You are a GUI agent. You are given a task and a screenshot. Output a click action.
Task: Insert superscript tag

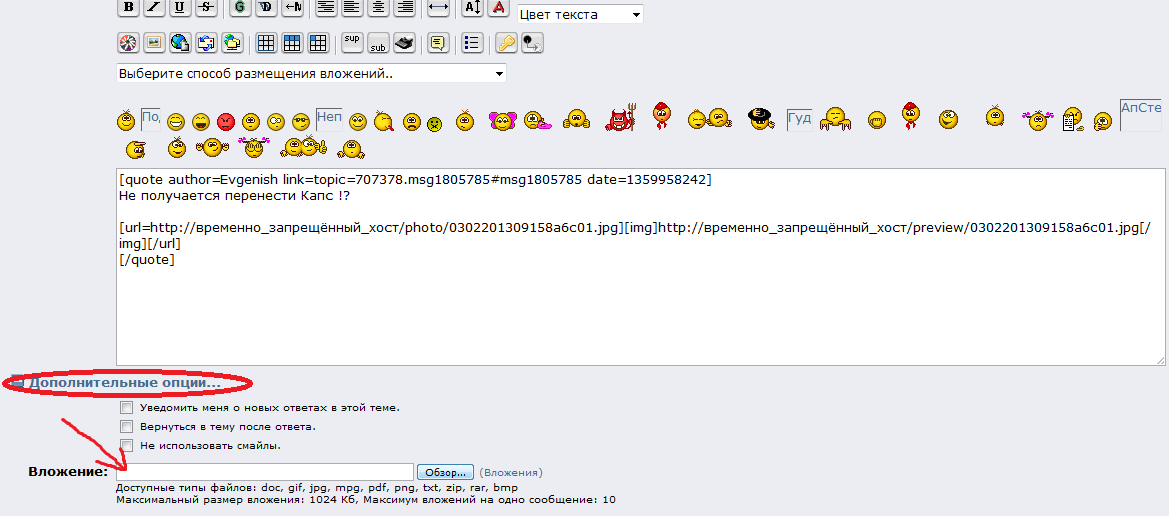click(352, 42)
